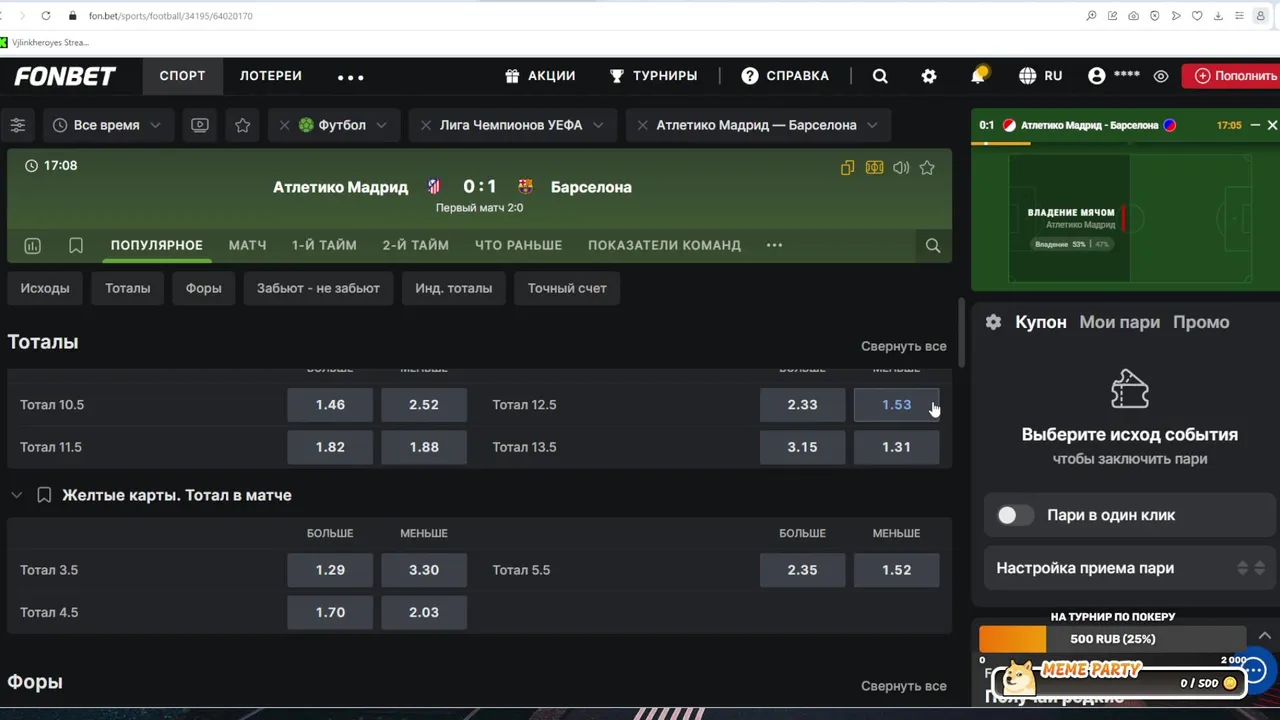
Task: Search markets within the match
Action: click(x=933, y=245)
